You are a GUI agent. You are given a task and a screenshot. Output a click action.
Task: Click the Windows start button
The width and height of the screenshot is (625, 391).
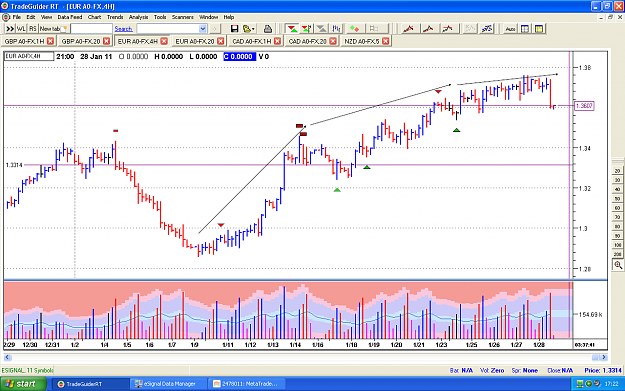(x=23, y=384)
